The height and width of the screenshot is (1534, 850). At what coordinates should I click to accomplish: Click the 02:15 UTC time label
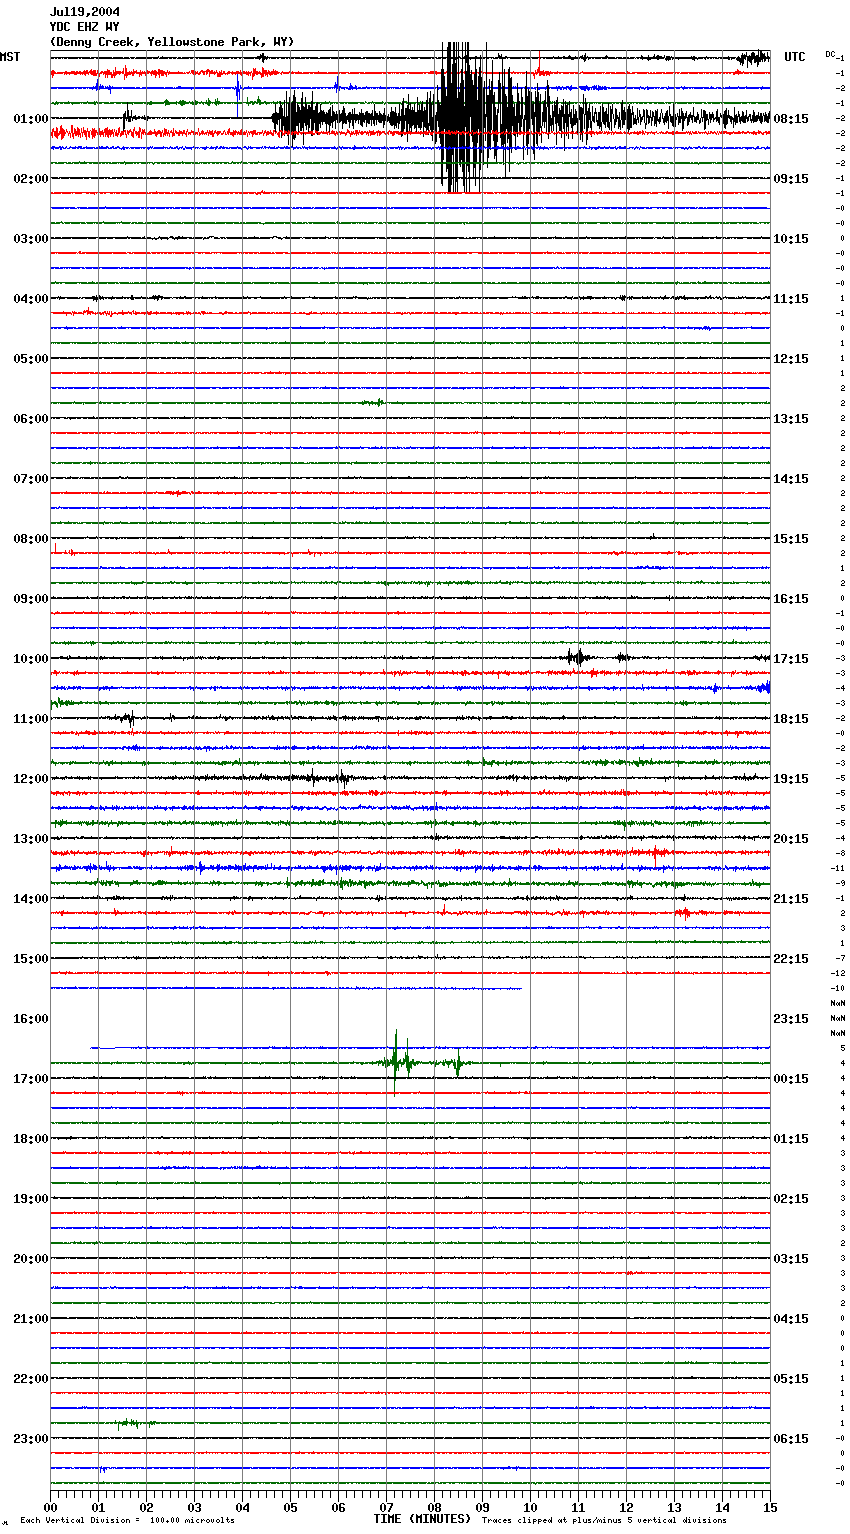(791, 1199)
